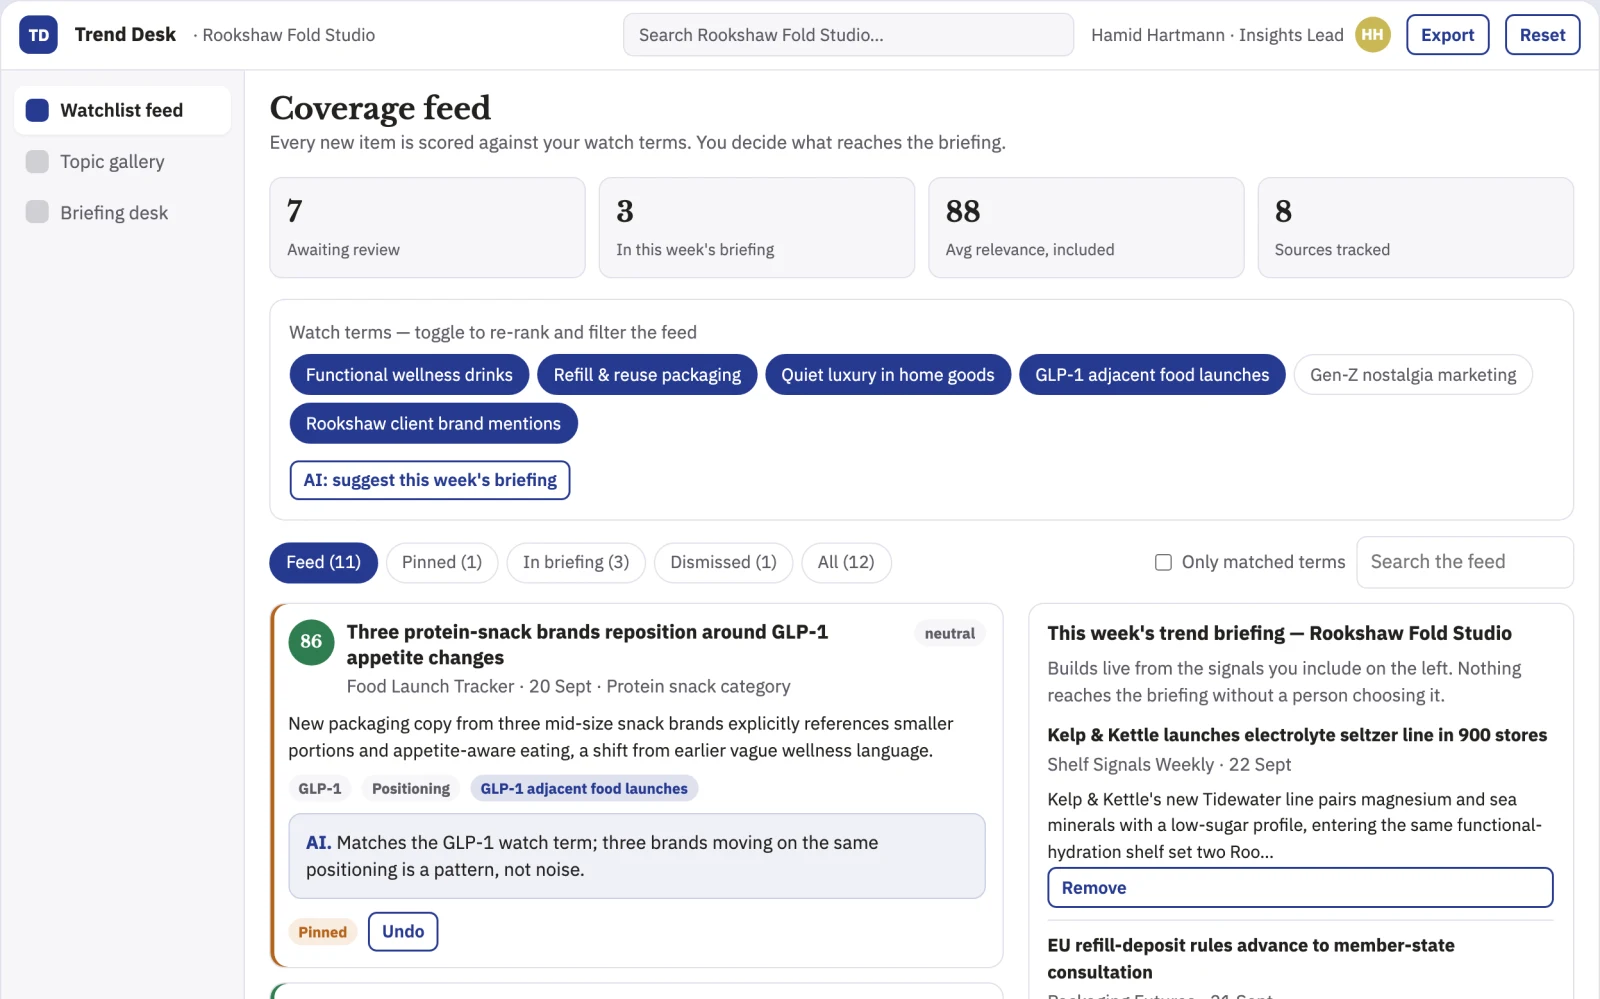
Task: Toggle the GLP-1 adjacent food launches watch term
Action: coord(1152,375)
